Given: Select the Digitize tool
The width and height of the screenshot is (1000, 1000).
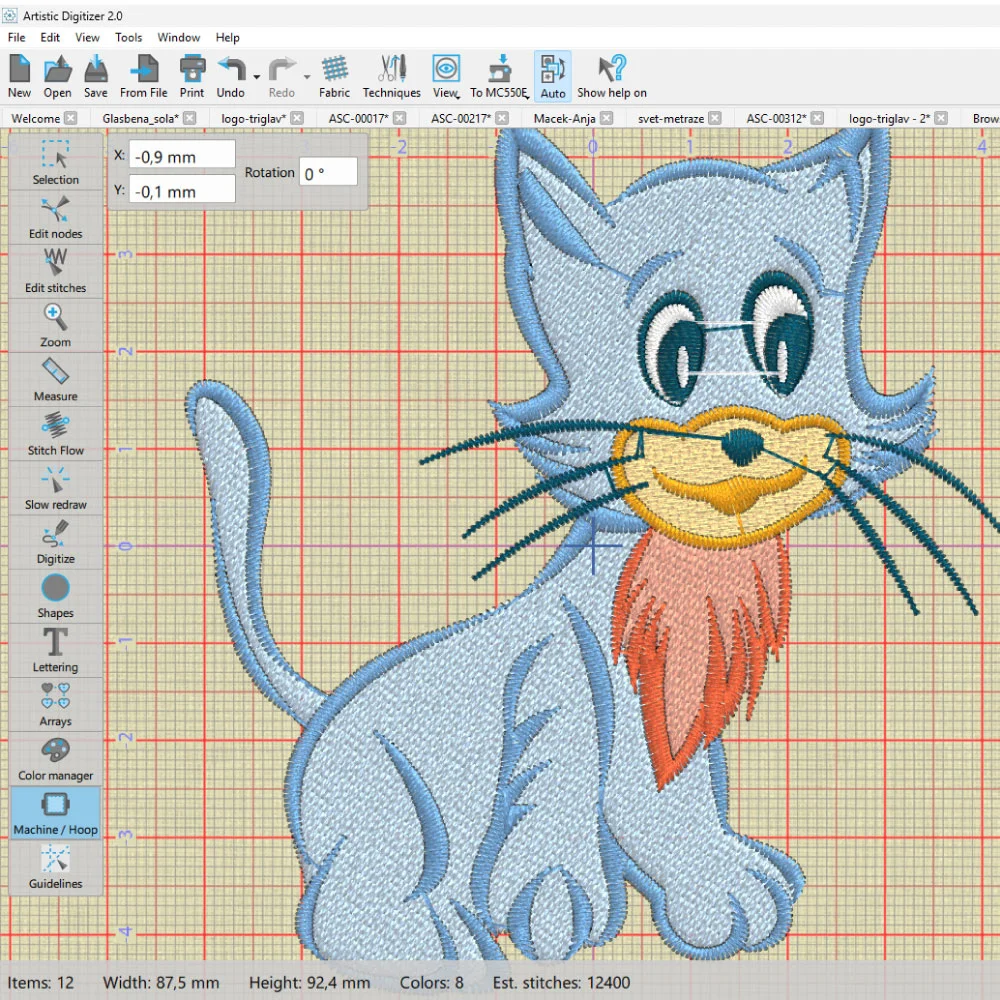Looking at the screenshot, I should coord(55,541).
